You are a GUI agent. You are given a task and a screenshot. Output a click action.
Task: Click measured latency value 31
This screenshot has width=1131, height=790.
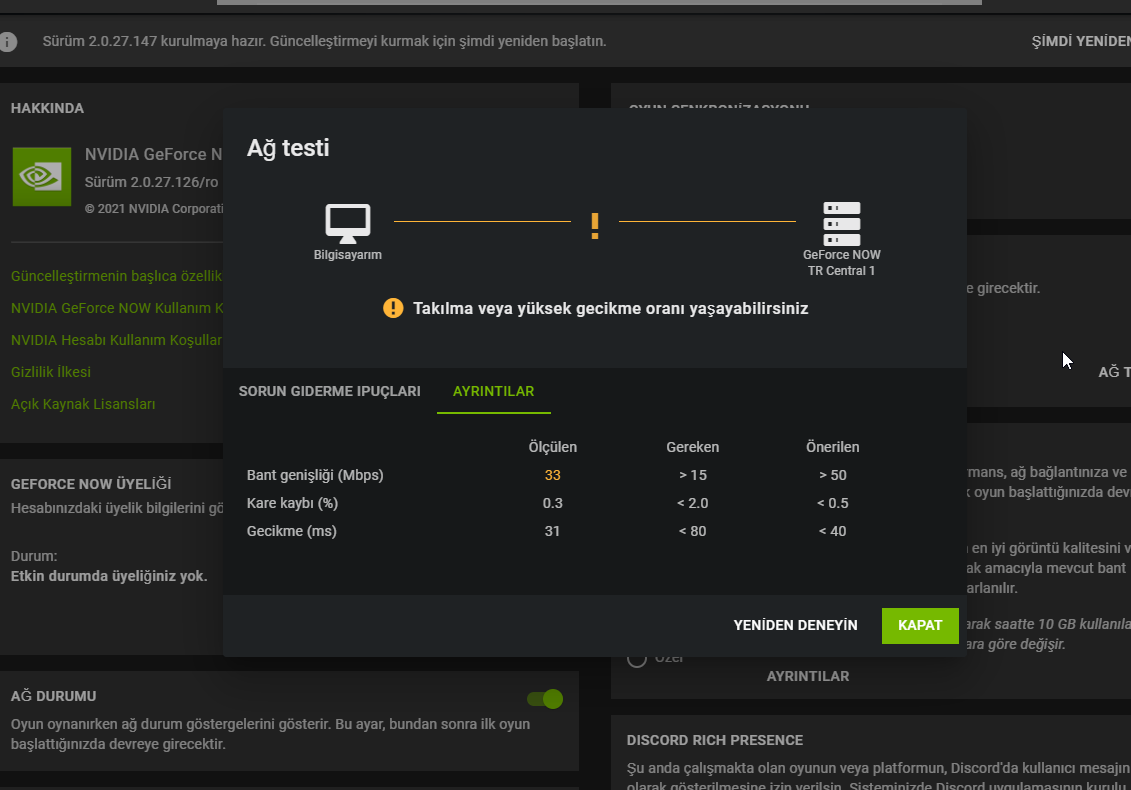pyautogui.click(x=553, y=531)
